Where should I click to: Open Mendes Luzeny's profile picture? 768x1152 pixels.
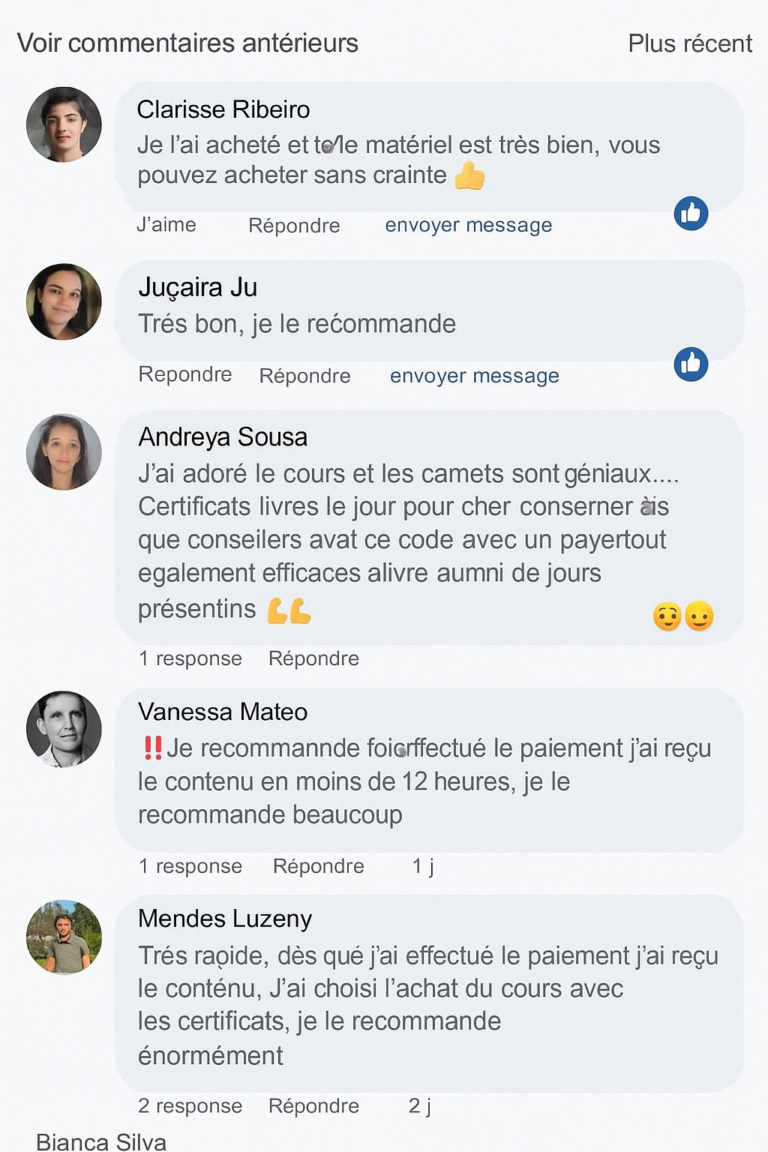[x=64, y=937]
